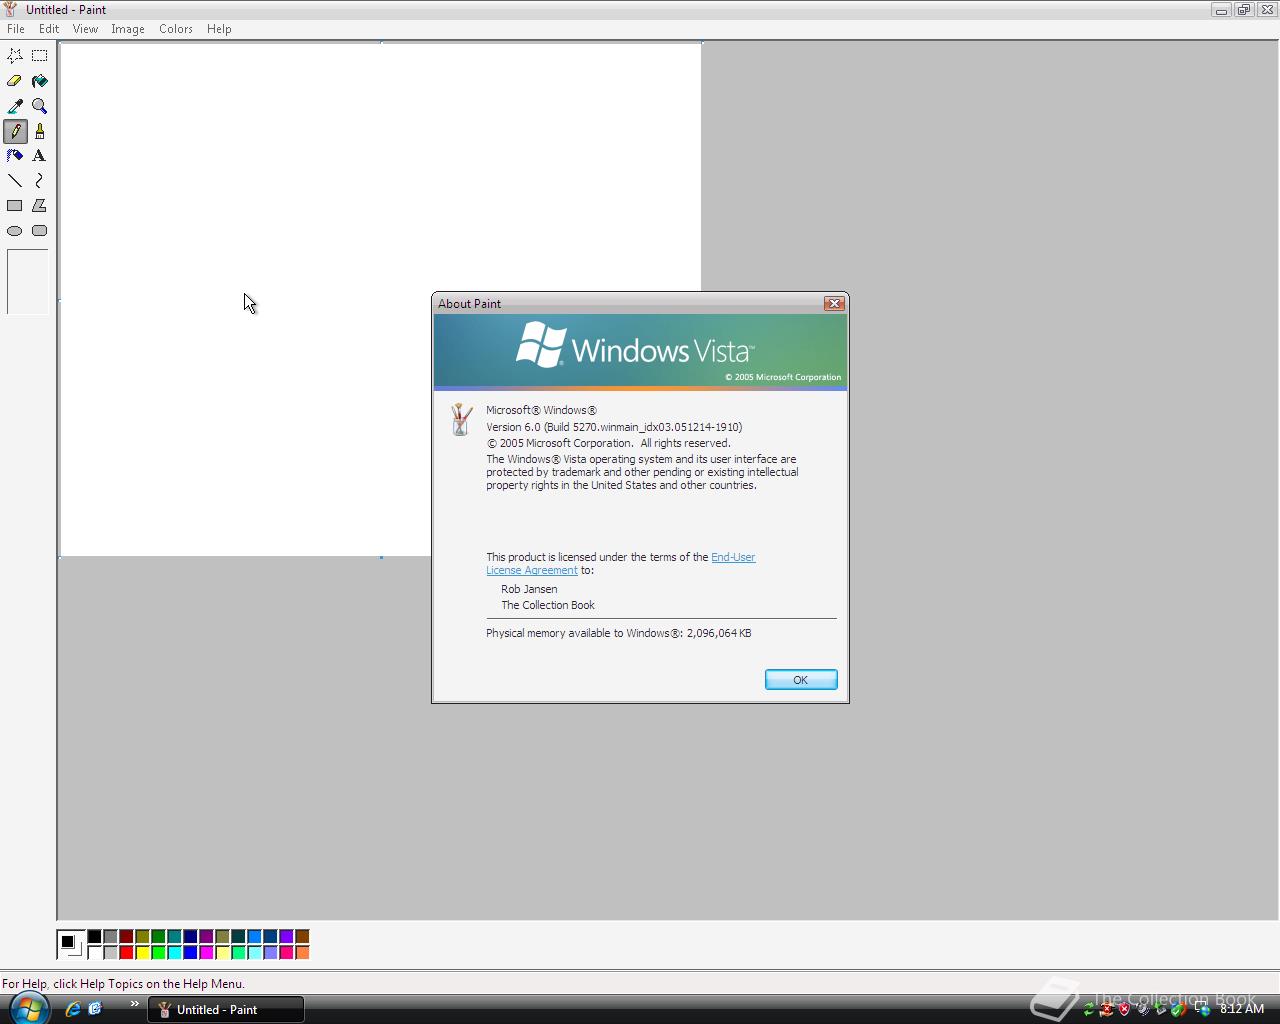Choose the Rectangle shape tool

pyautogui.click(x=15, y=206)
